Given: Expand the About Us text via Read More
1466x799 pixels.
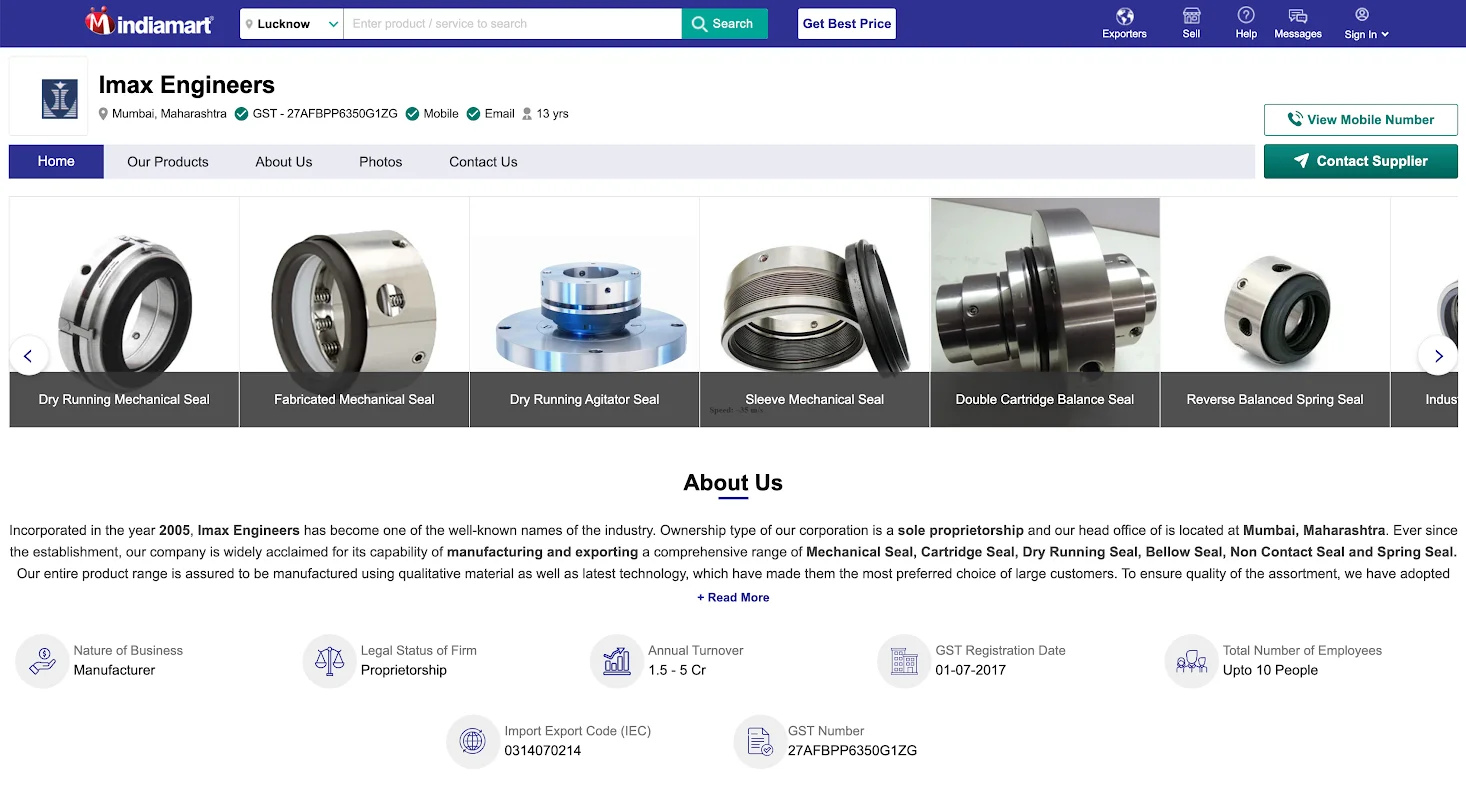Looking at the screenshot, I should [x=733, y=597].
